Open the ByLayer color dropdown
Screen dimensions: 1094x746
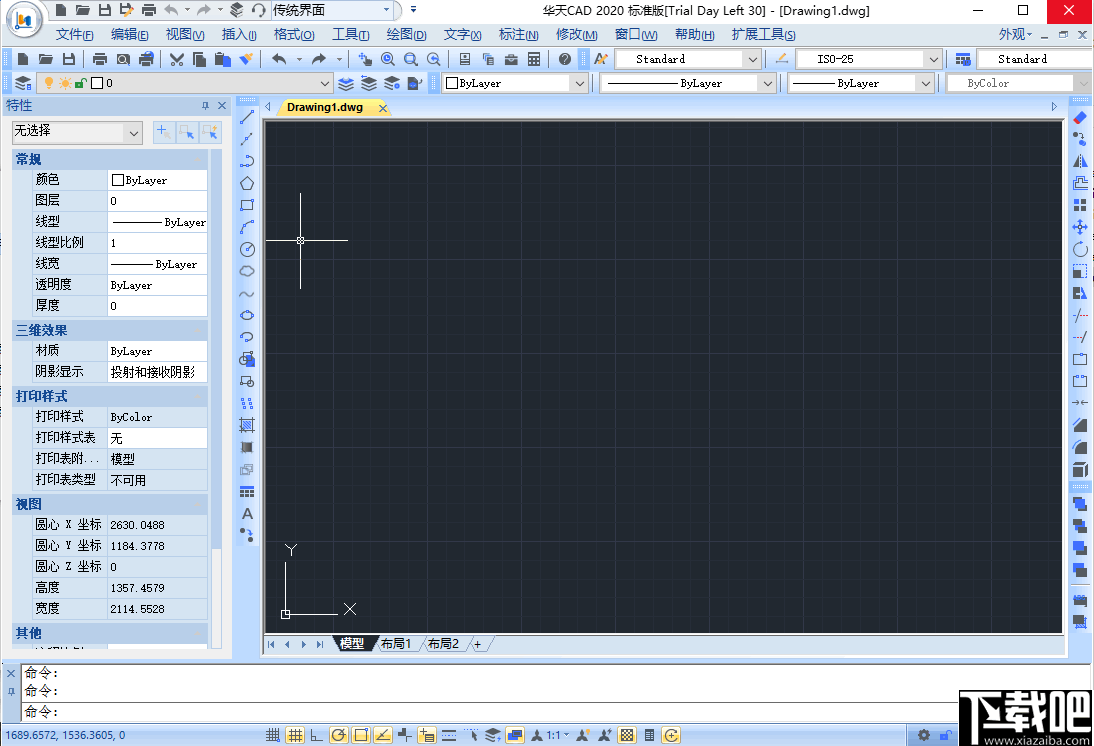515,83
